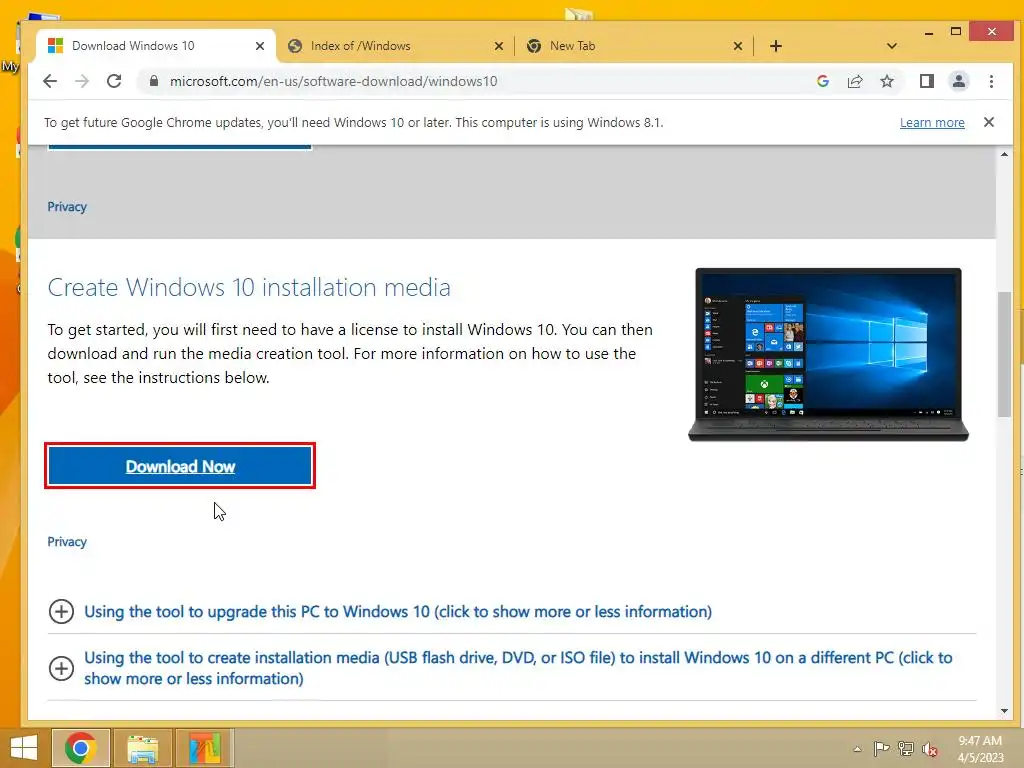
Task: Open the Chrome side panel icon
Action: click(x=927, y=81)
